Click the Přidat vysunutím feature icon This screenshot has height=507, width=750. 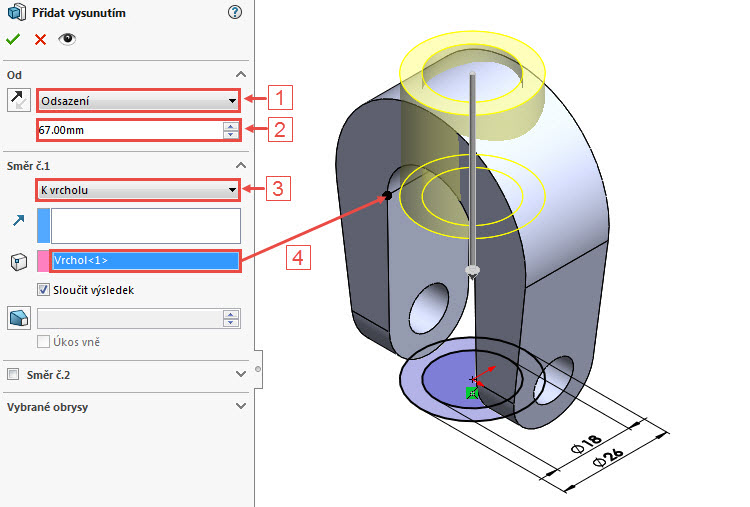click(x=17, y=12)
